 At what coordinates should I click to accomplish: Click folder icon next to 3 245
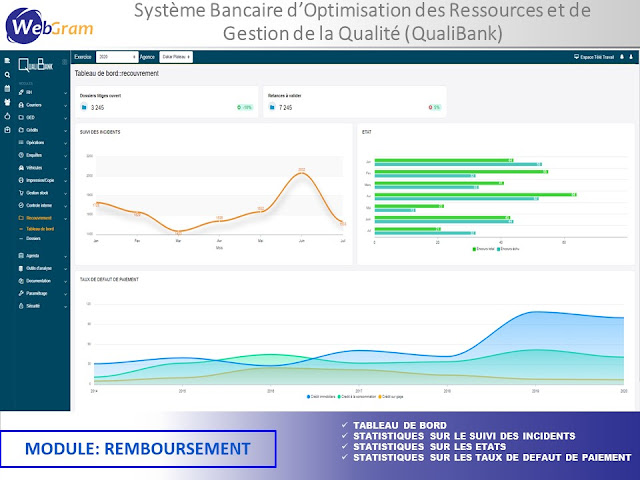coord(84,107)
